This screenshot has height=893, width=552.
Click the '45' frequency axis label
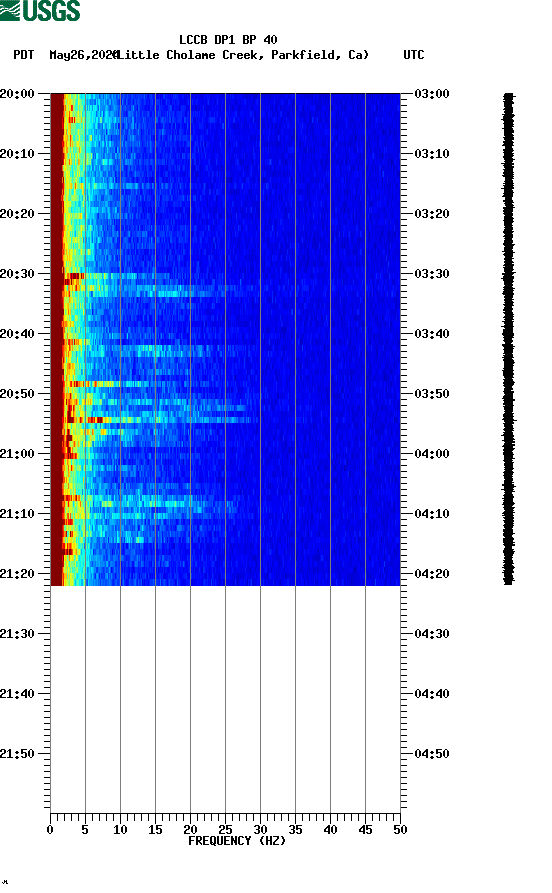[365, 830]
